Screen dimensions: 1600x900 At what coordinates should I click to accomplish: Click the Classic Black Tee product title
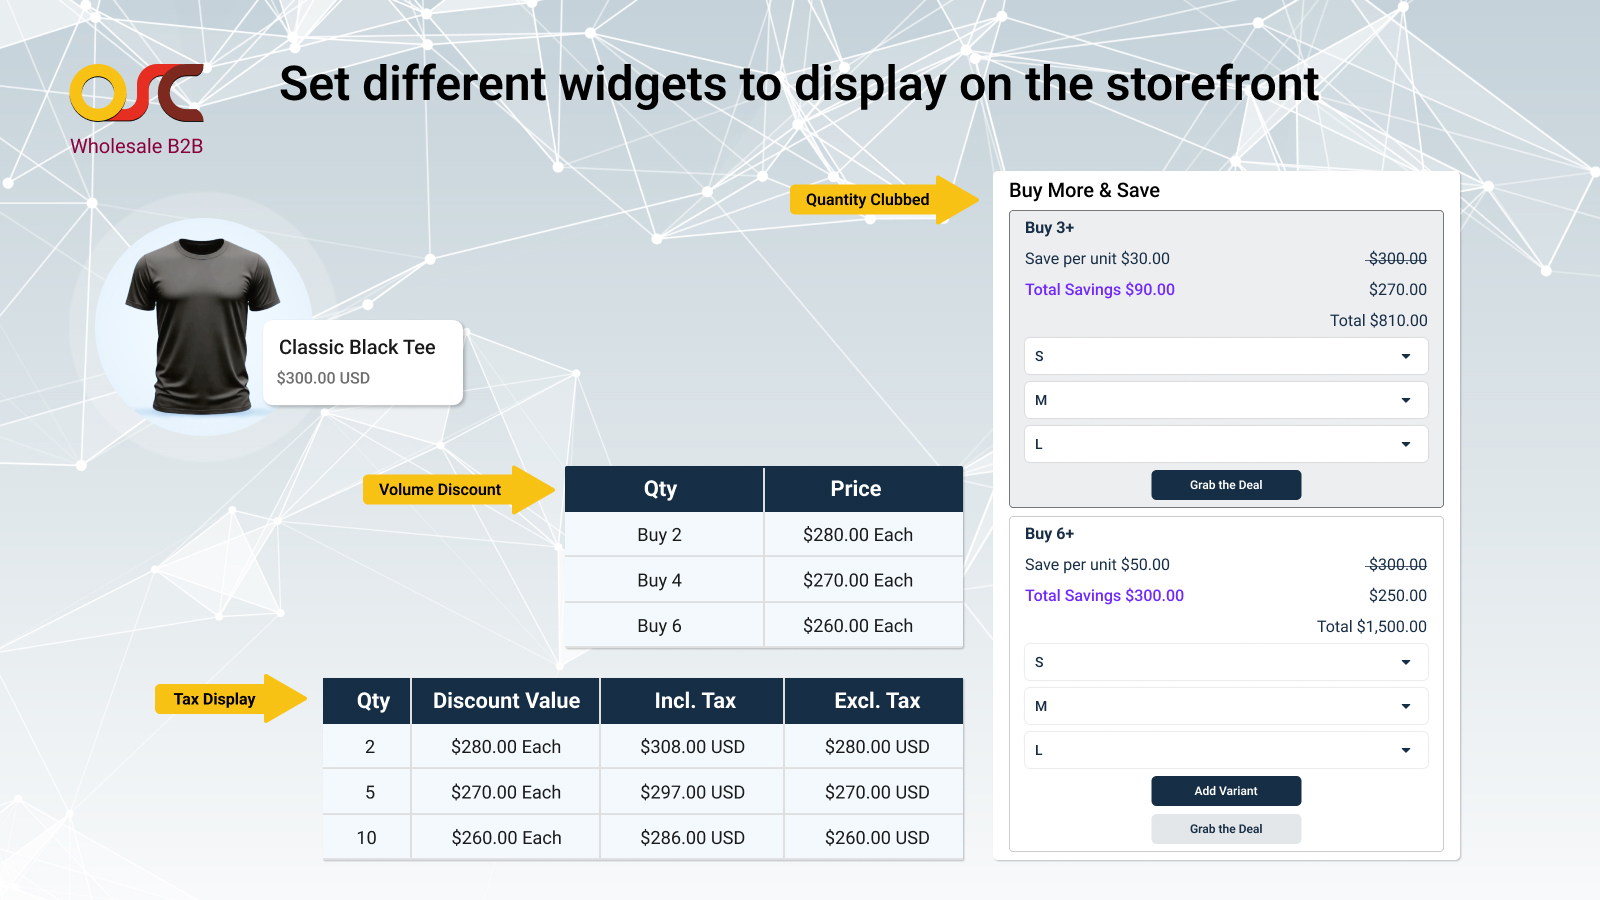coord(357,347)
